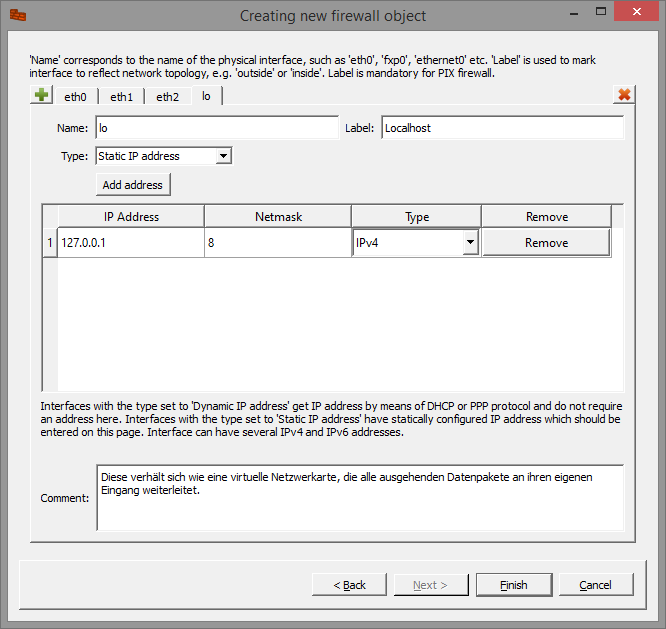Click the green plus add interface icon
This screenshot has width=666, height=629.
click(x=41, y=95)
